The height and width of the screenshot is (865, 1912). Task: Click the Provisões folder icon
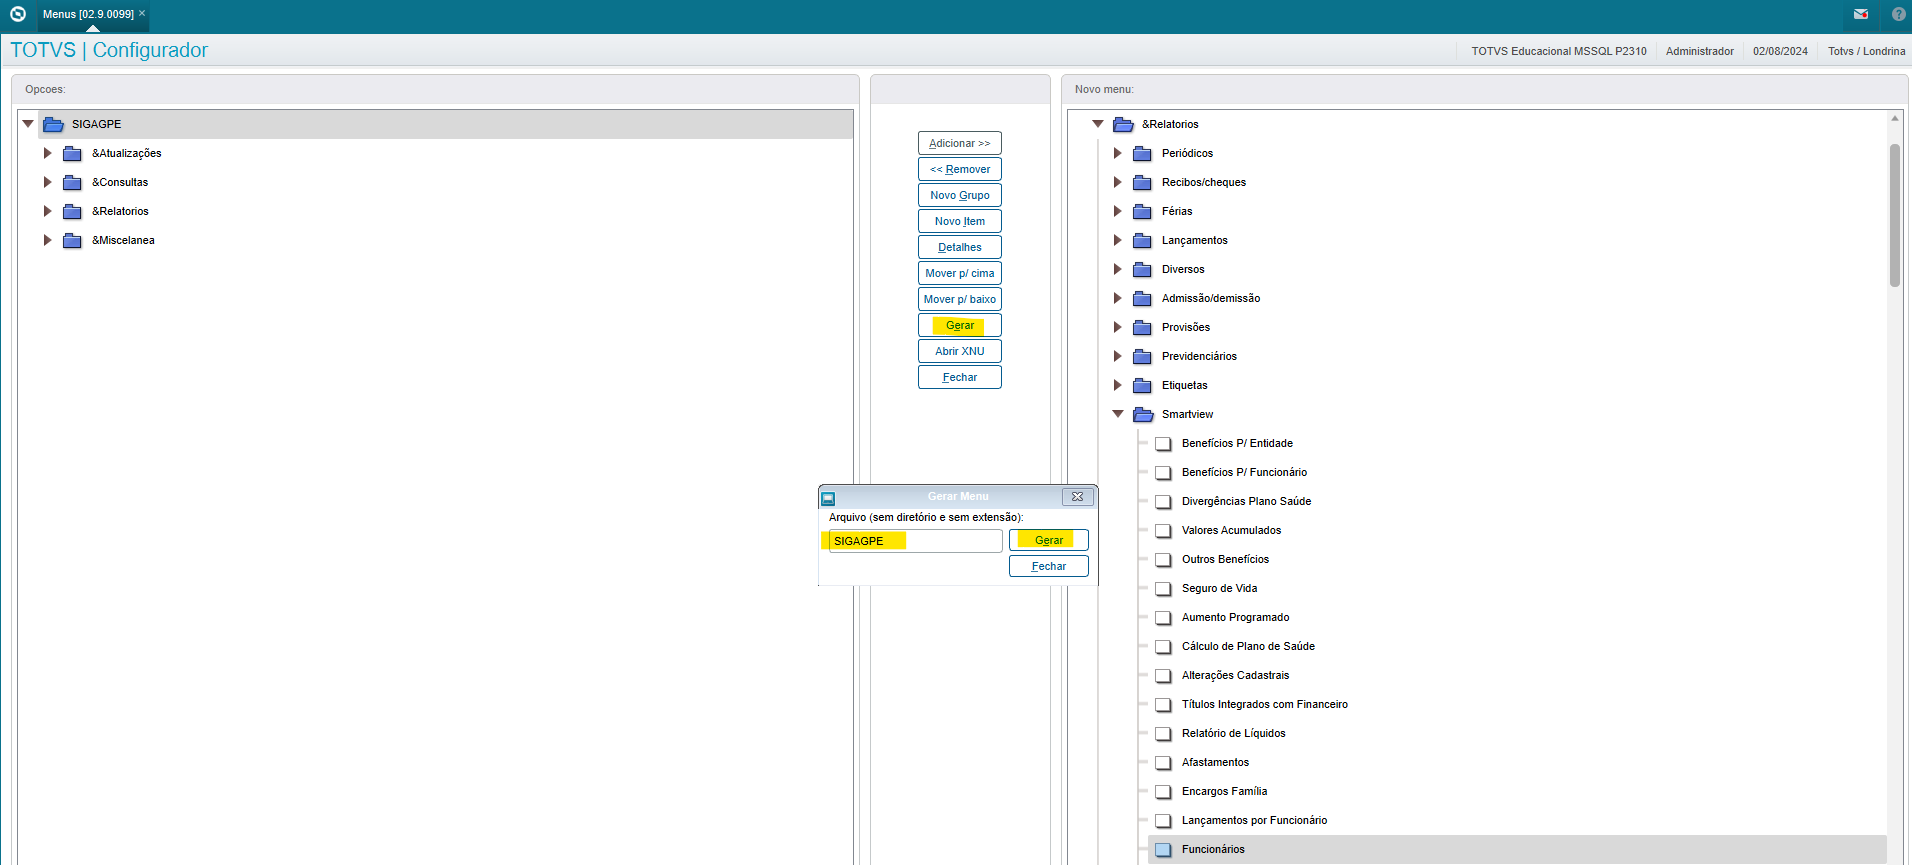(x=1142, y=327)
